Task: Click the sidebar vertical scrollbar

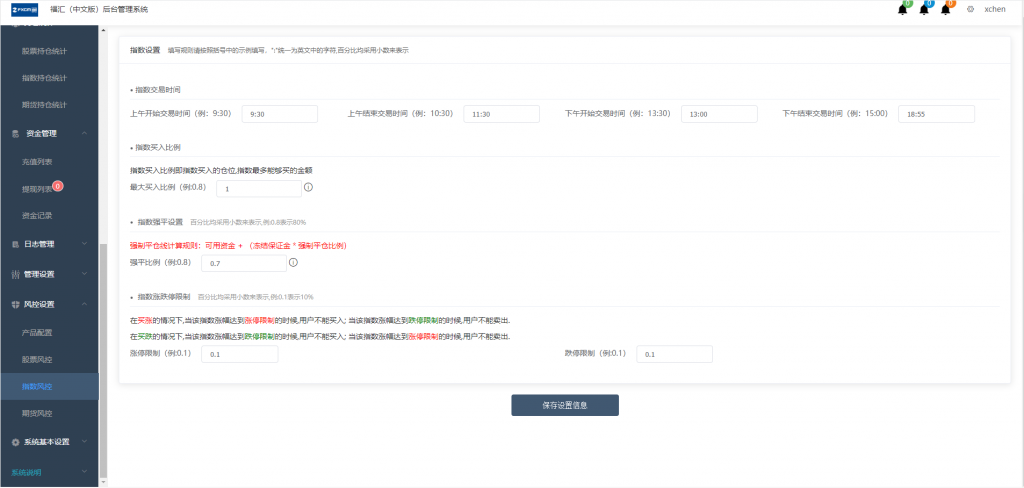Action: point(103,359)
